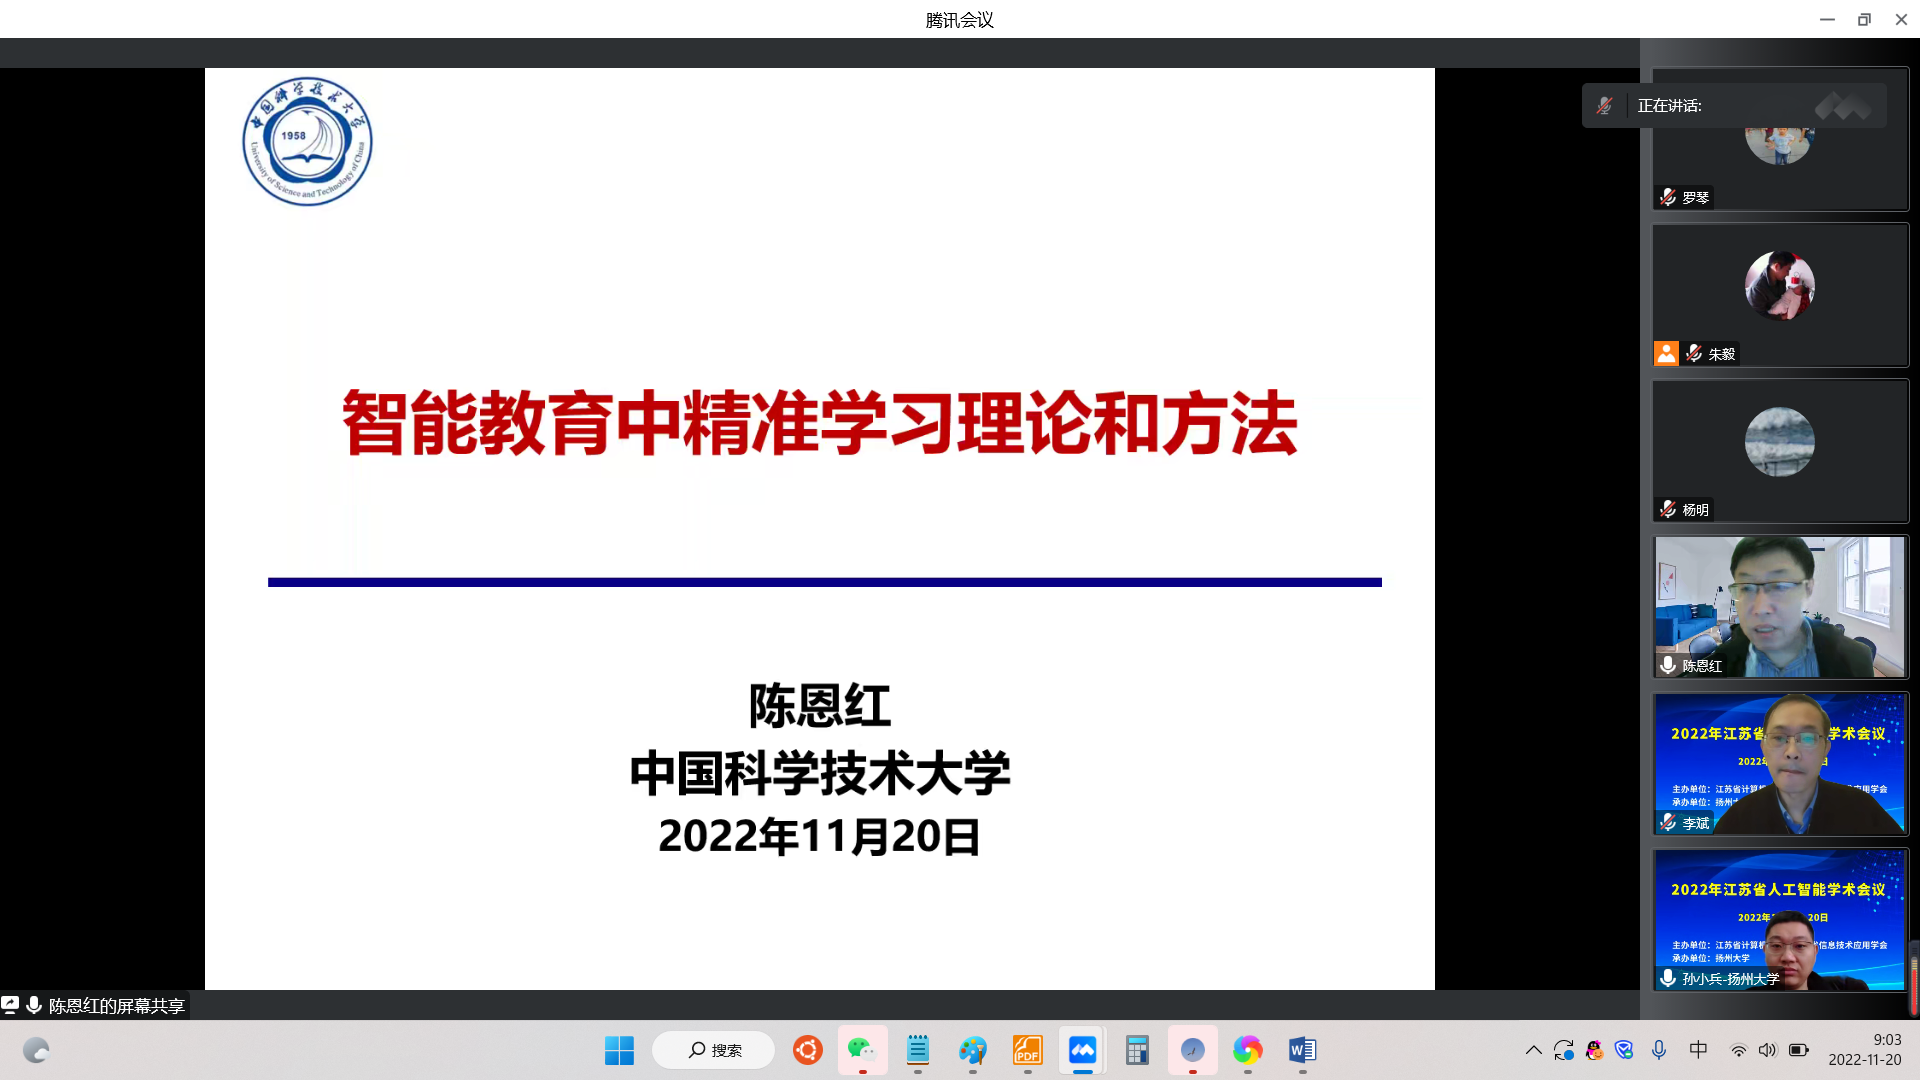The height and width of the screenshot is (1080, 1920).
Task: Click muted mic icon in speaking banner
Action: point(1605,106)
